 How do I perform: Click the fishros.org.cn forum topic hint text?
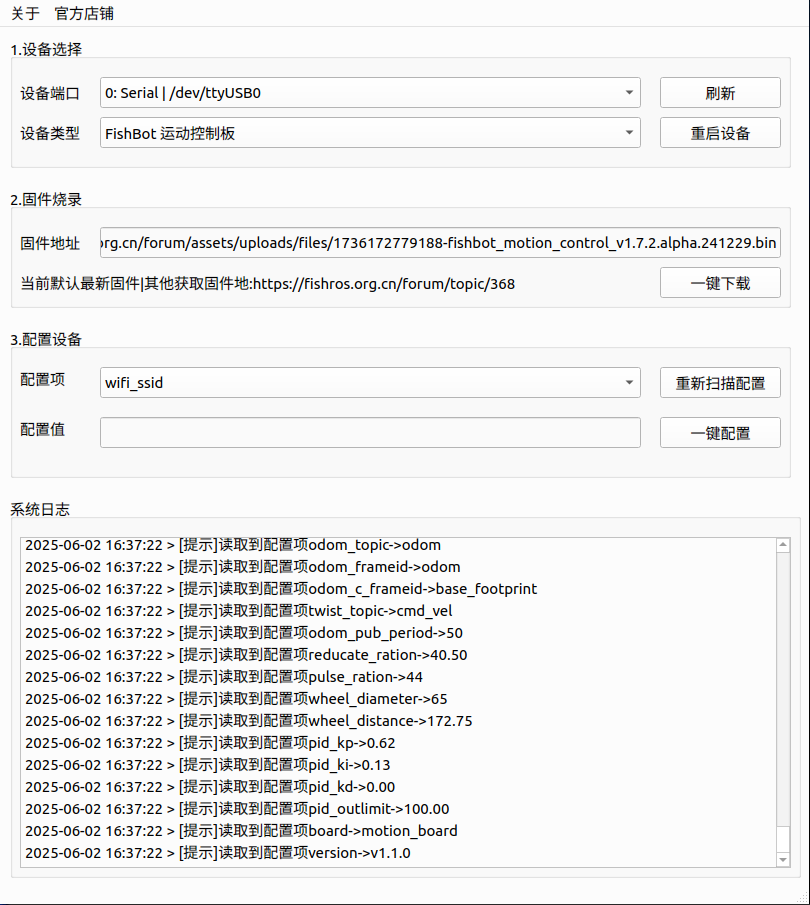point(267,283)
